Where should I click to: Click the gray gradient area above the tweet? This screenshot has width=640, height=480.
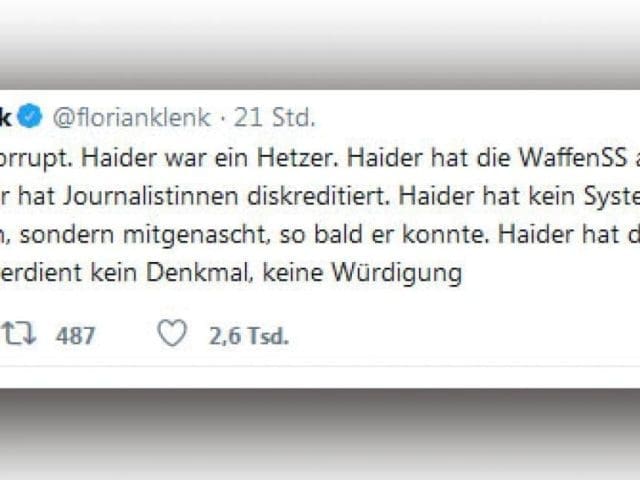320,45
